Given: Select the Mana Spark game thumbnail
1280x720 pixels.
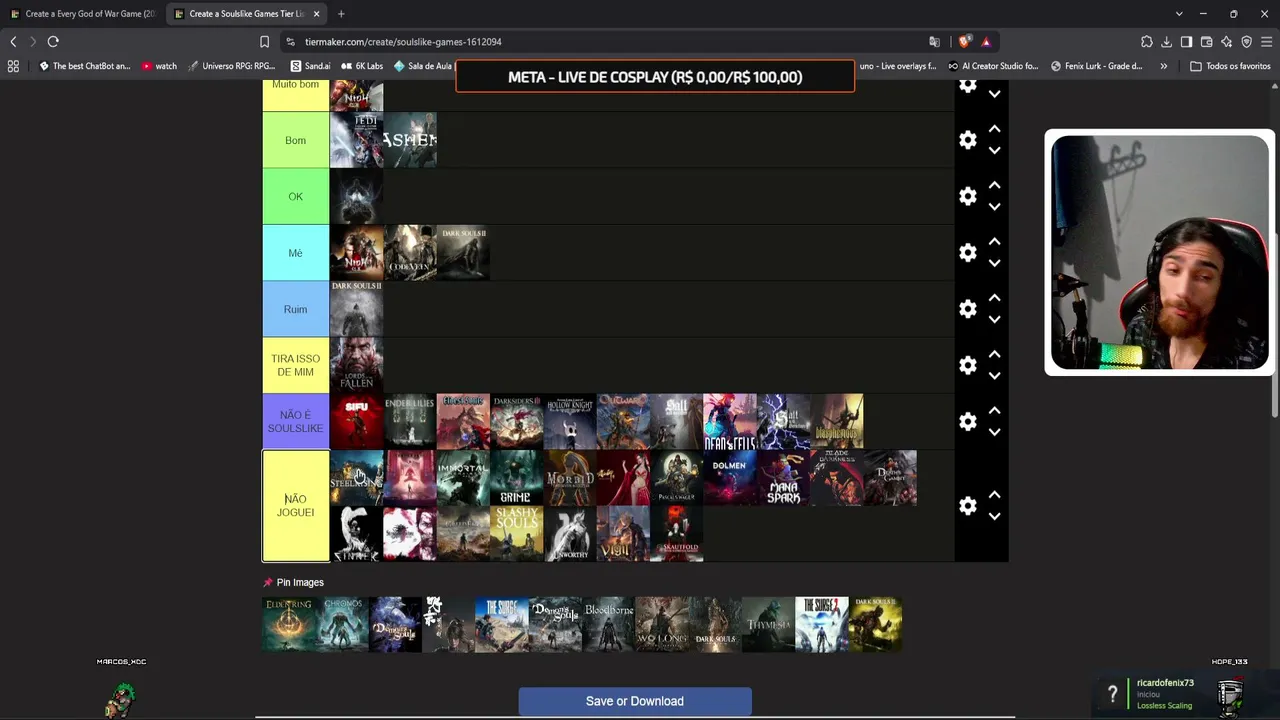Looking at the screenshot, I should click(783, 478).
